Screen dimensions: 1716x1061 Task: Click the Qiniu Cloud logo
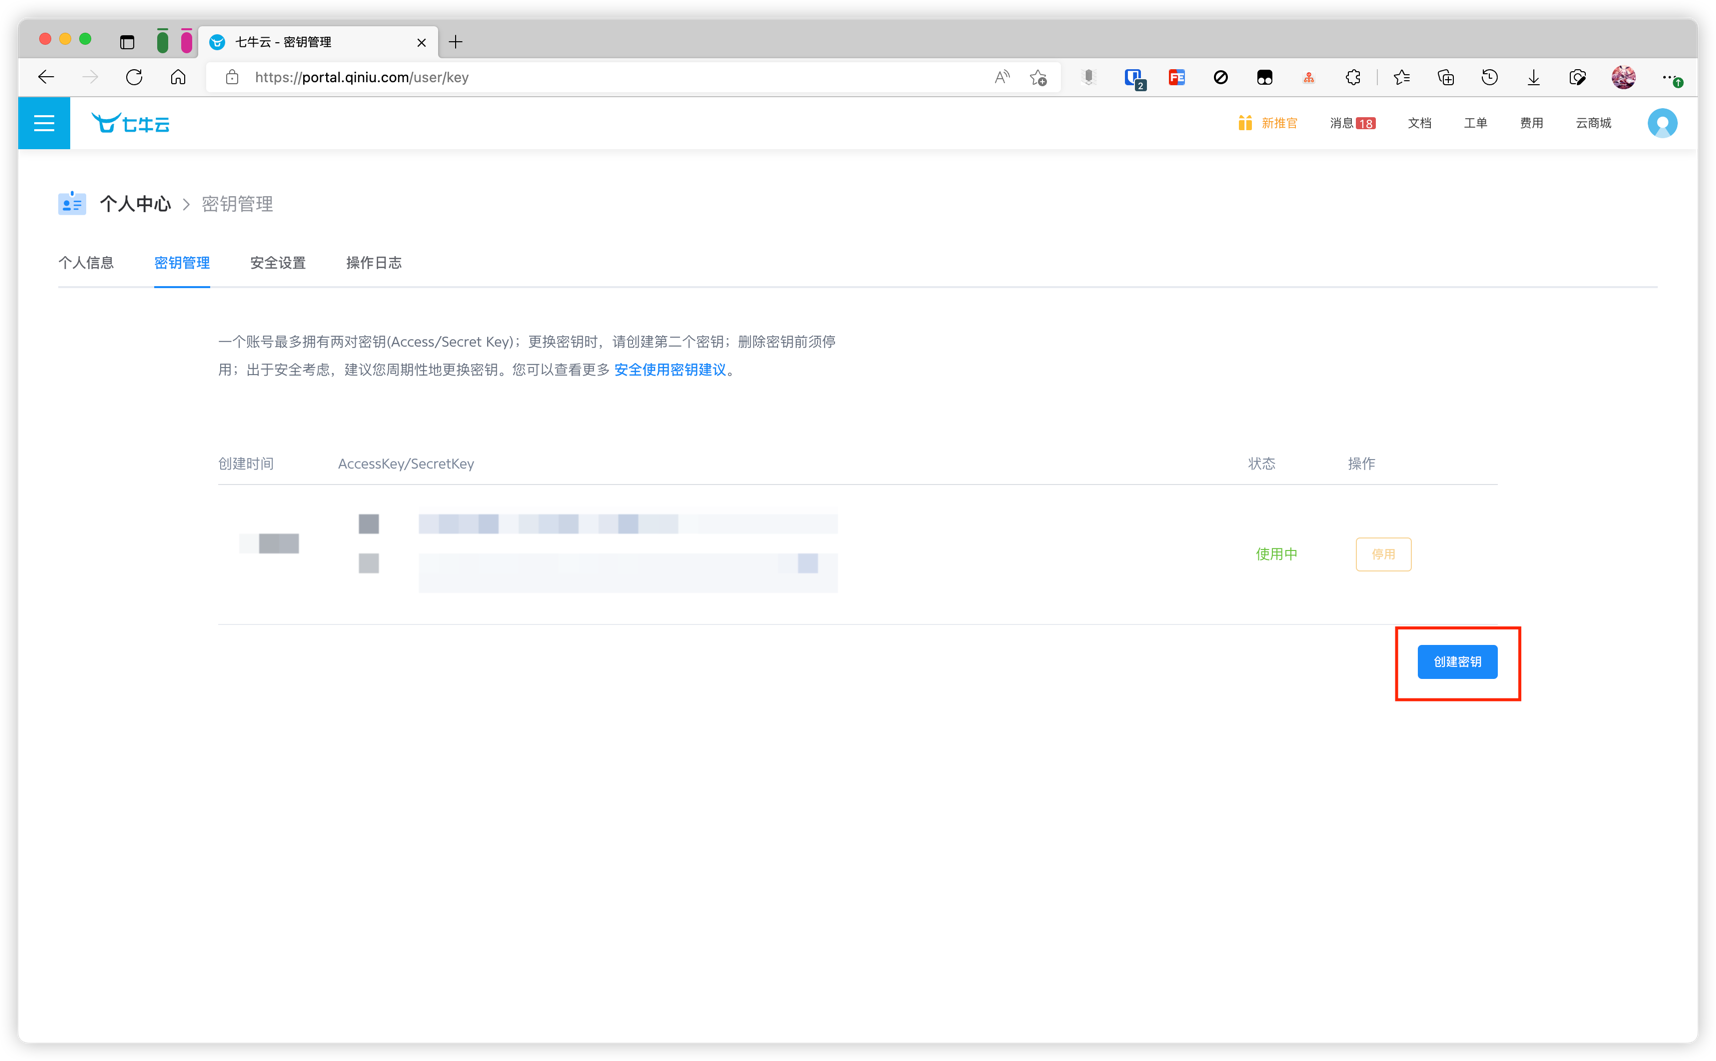click(x=131, y=123)
